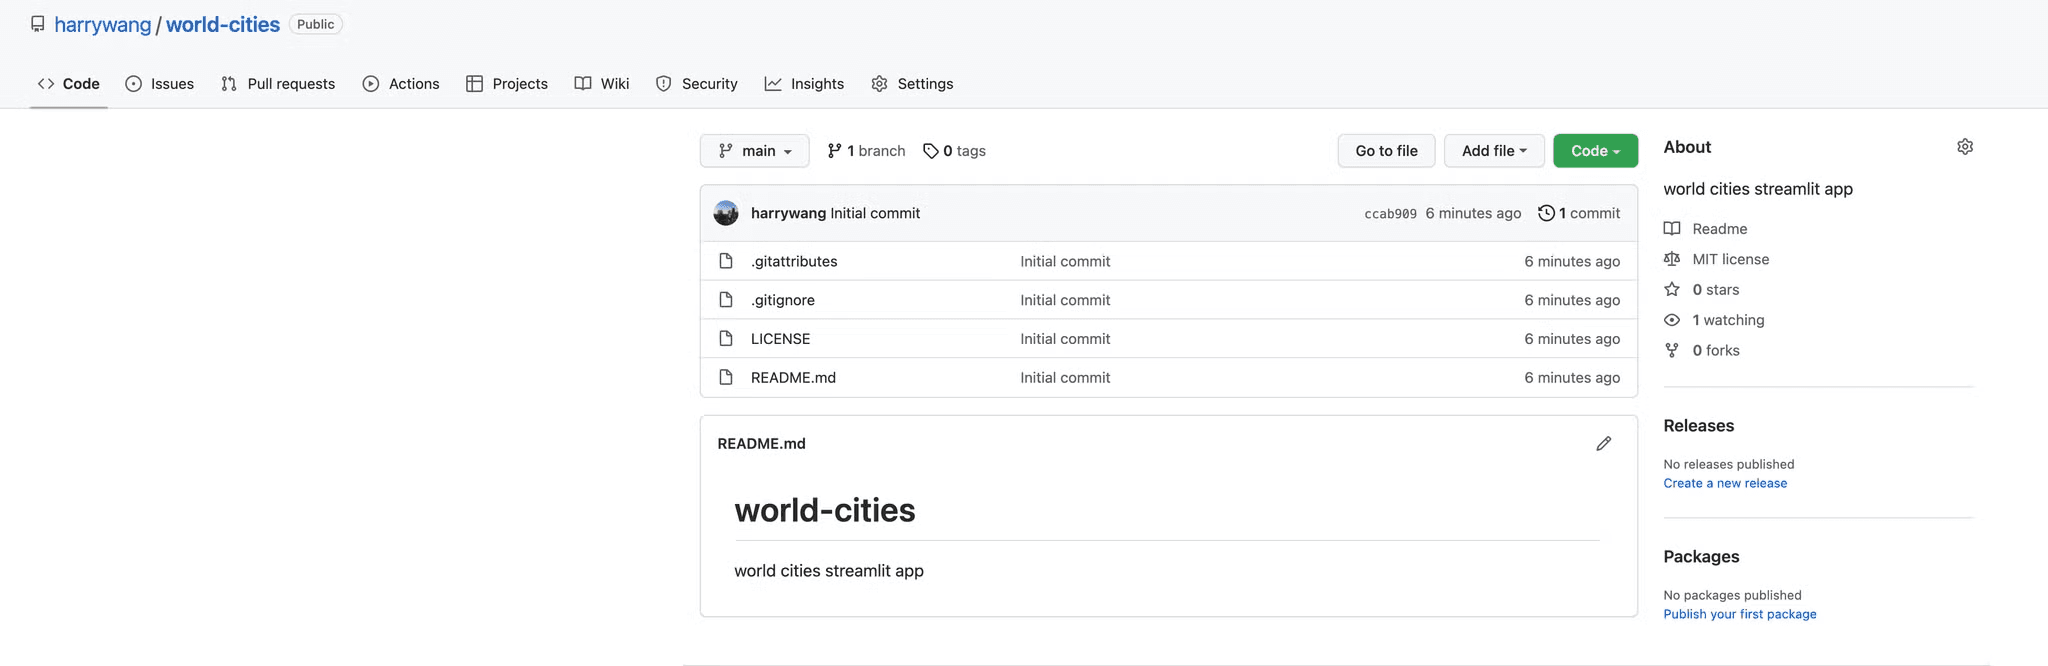View the 0 stars link

(x=1701, y=290)
